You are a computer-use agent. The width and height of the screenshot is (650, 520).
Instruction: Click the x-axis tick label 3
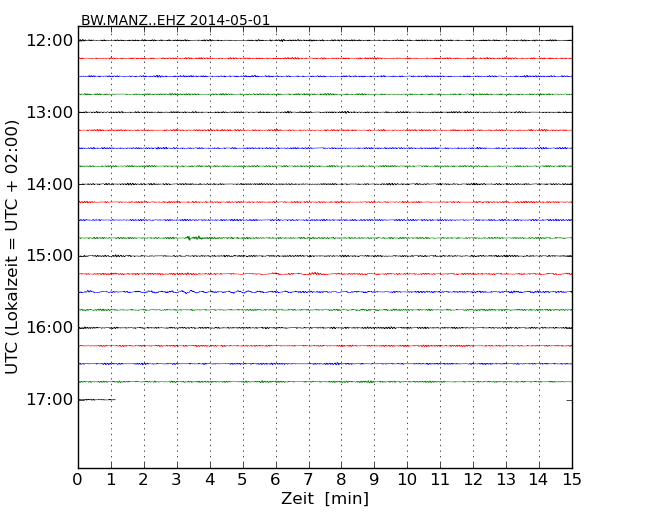pos(177,480)
